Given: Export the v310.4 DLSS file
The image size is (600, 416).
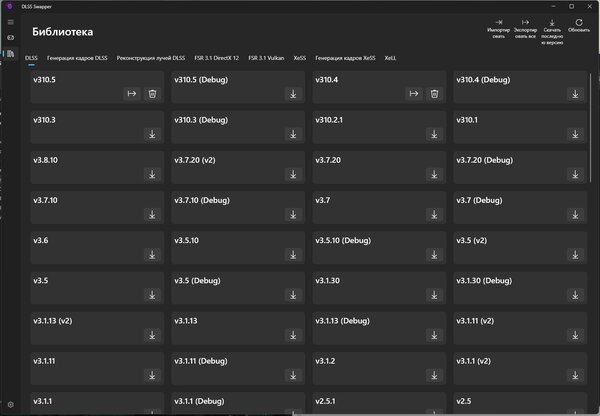Looking at the screenshot, I should coord(414,94).
